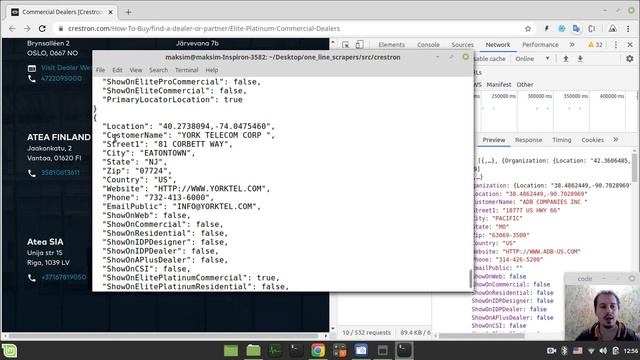Open the Online throttling dropdown
The width and height of the screenshot is (640, 360).
click(532, 59)
